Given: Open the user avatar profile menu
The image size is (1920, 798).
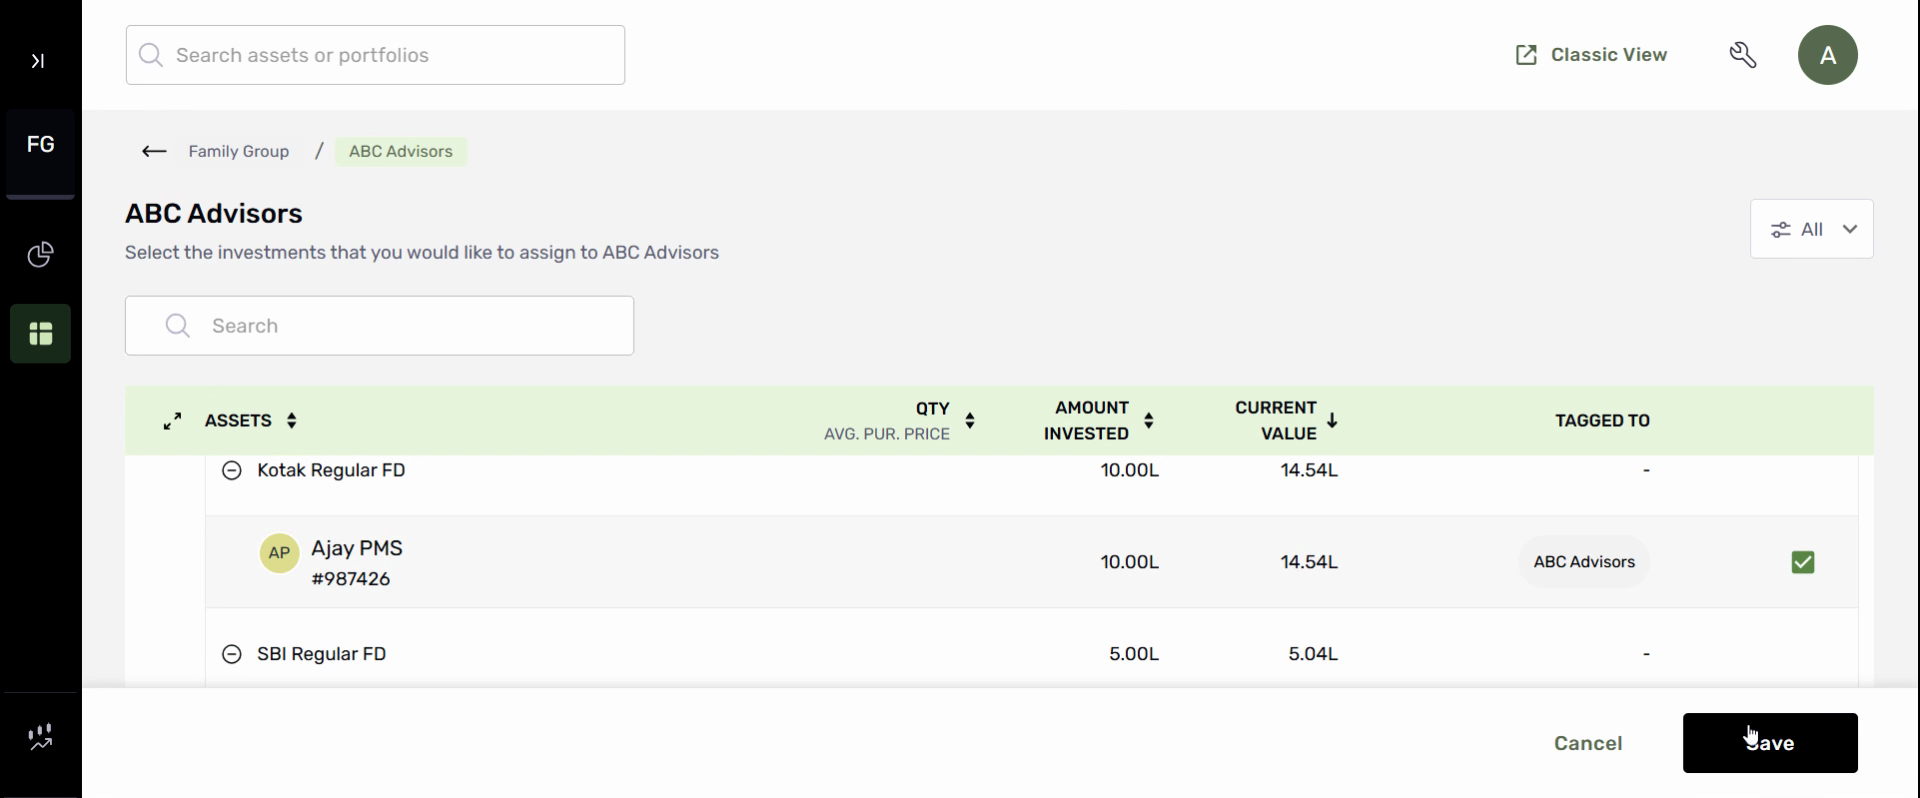Looking at the screenshot, I should click(x=1827, y=55).
